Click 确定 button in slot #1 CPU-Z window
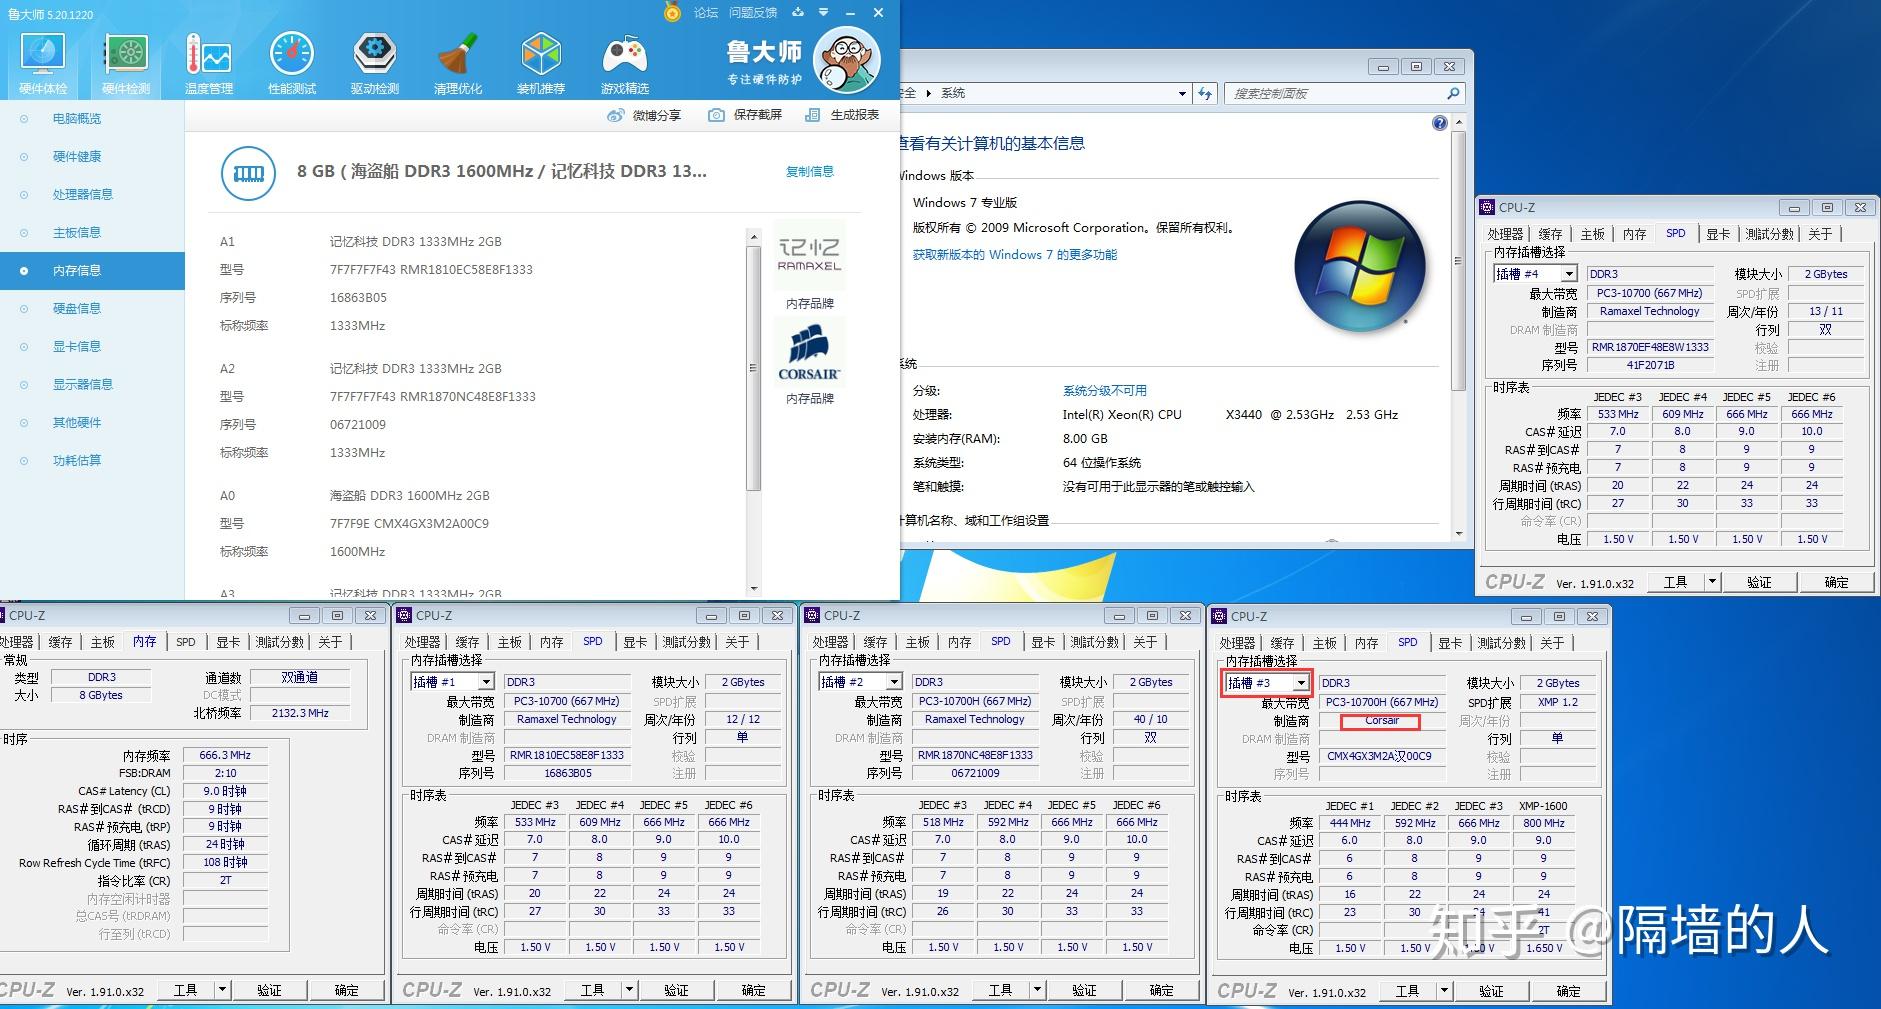 (753, 990)
